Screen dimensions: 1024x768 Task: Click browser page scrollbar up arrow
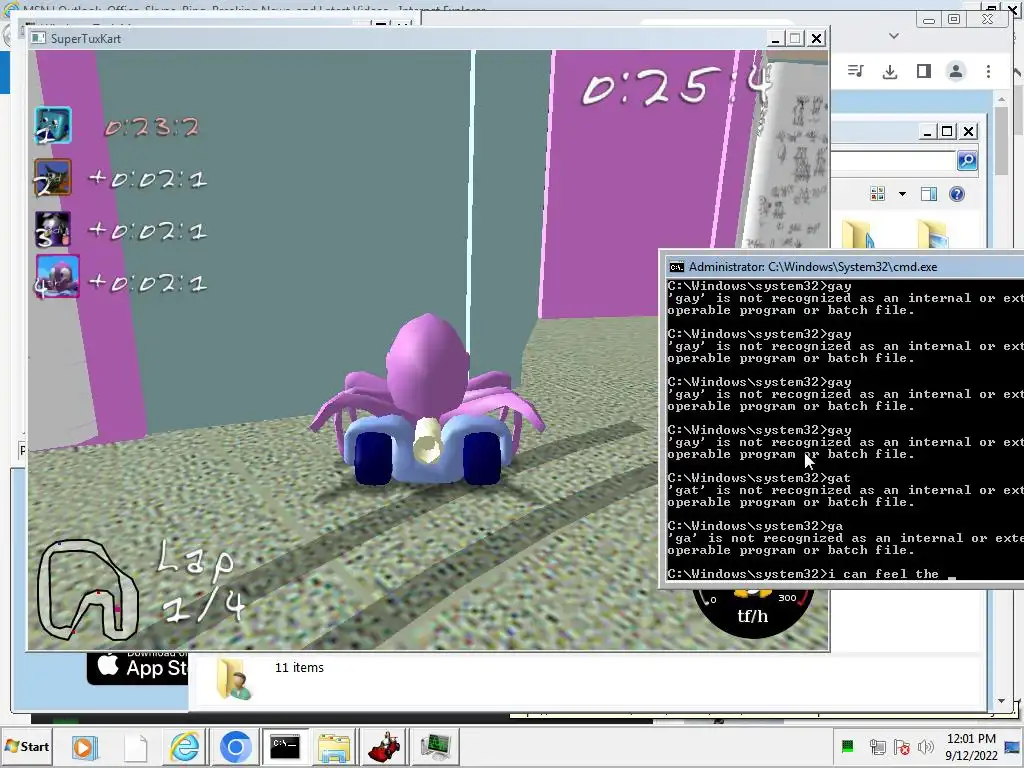(1002, 100)
